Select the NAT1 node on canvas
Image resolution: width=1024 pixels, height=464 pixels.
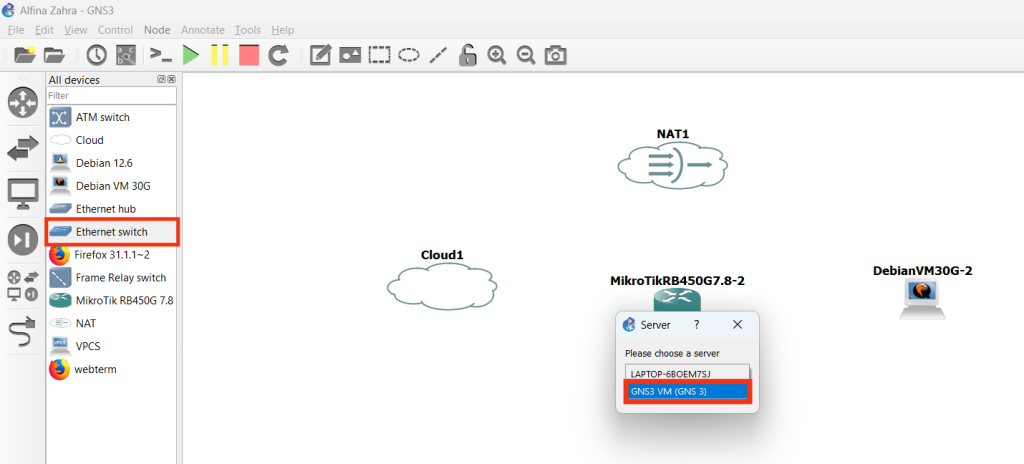pos(672,163)
